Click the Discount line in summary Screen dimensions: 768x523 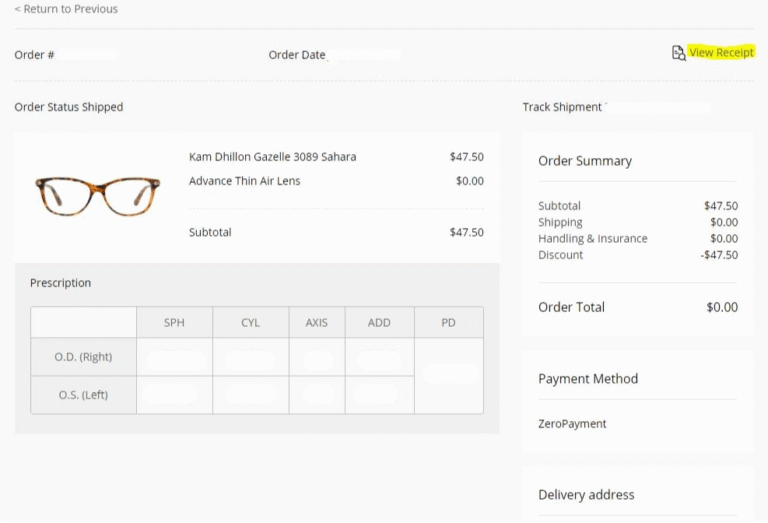point(638,255)
